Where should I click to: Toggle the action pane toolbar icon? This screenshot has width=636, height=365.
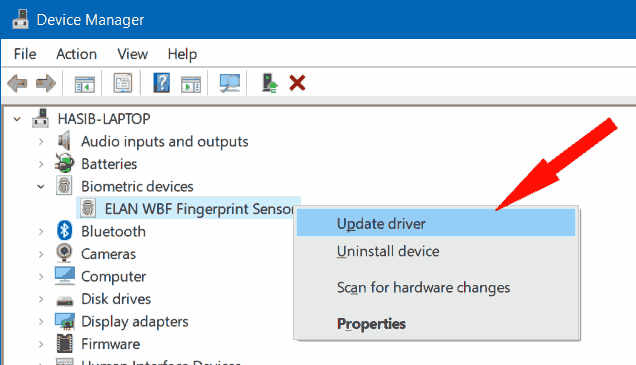(191, 84)
